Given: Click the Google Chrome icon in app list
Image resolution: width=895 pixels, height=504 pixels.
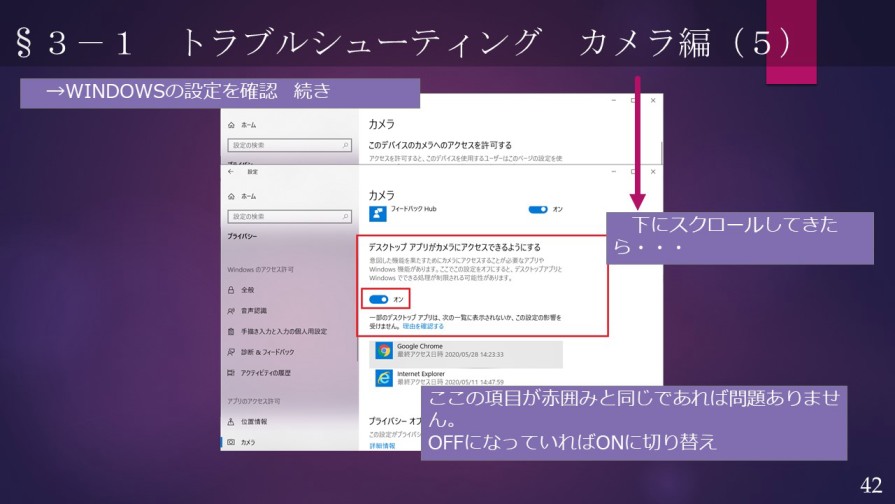Looking at the screenshot, I should point(384,351).
